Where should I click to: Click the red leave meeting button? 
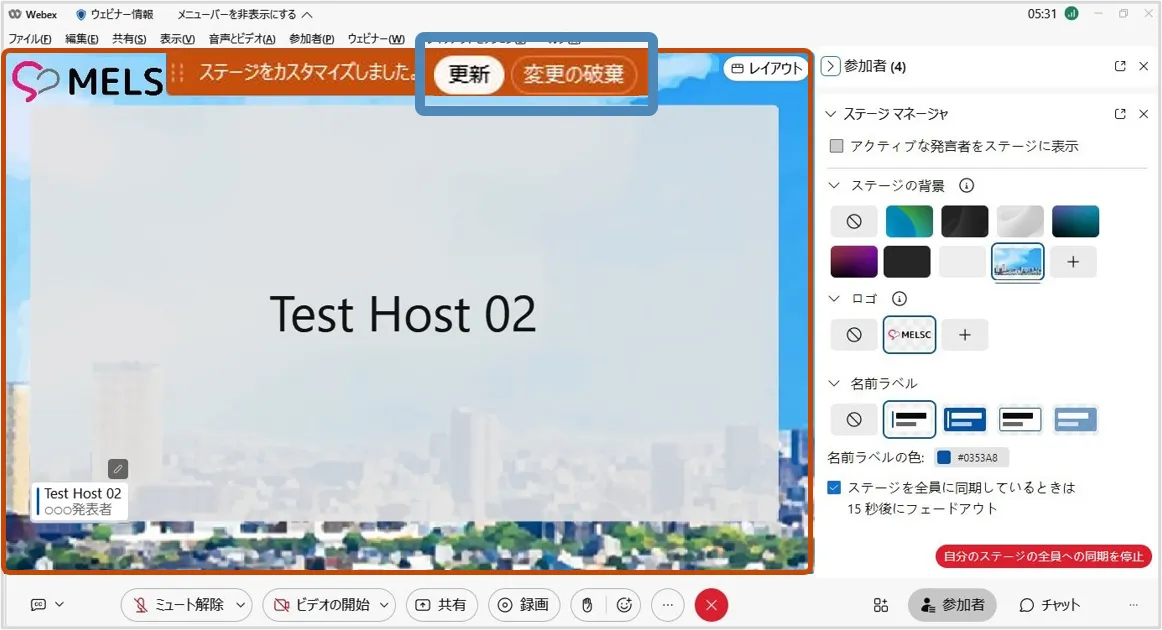[711, 605]
